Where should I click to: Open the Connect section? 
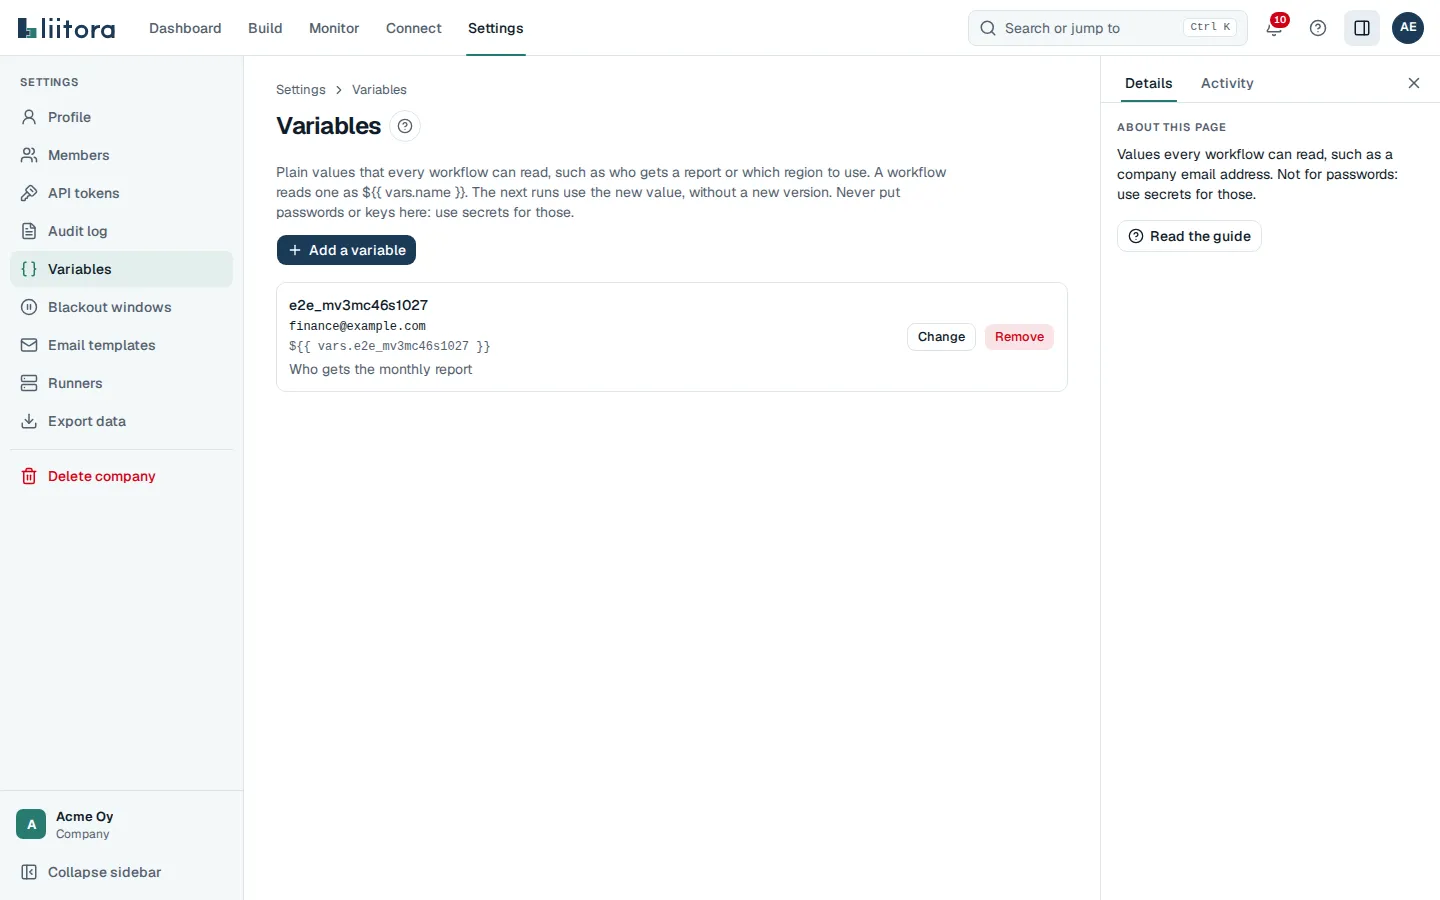(x=413, y=28)
